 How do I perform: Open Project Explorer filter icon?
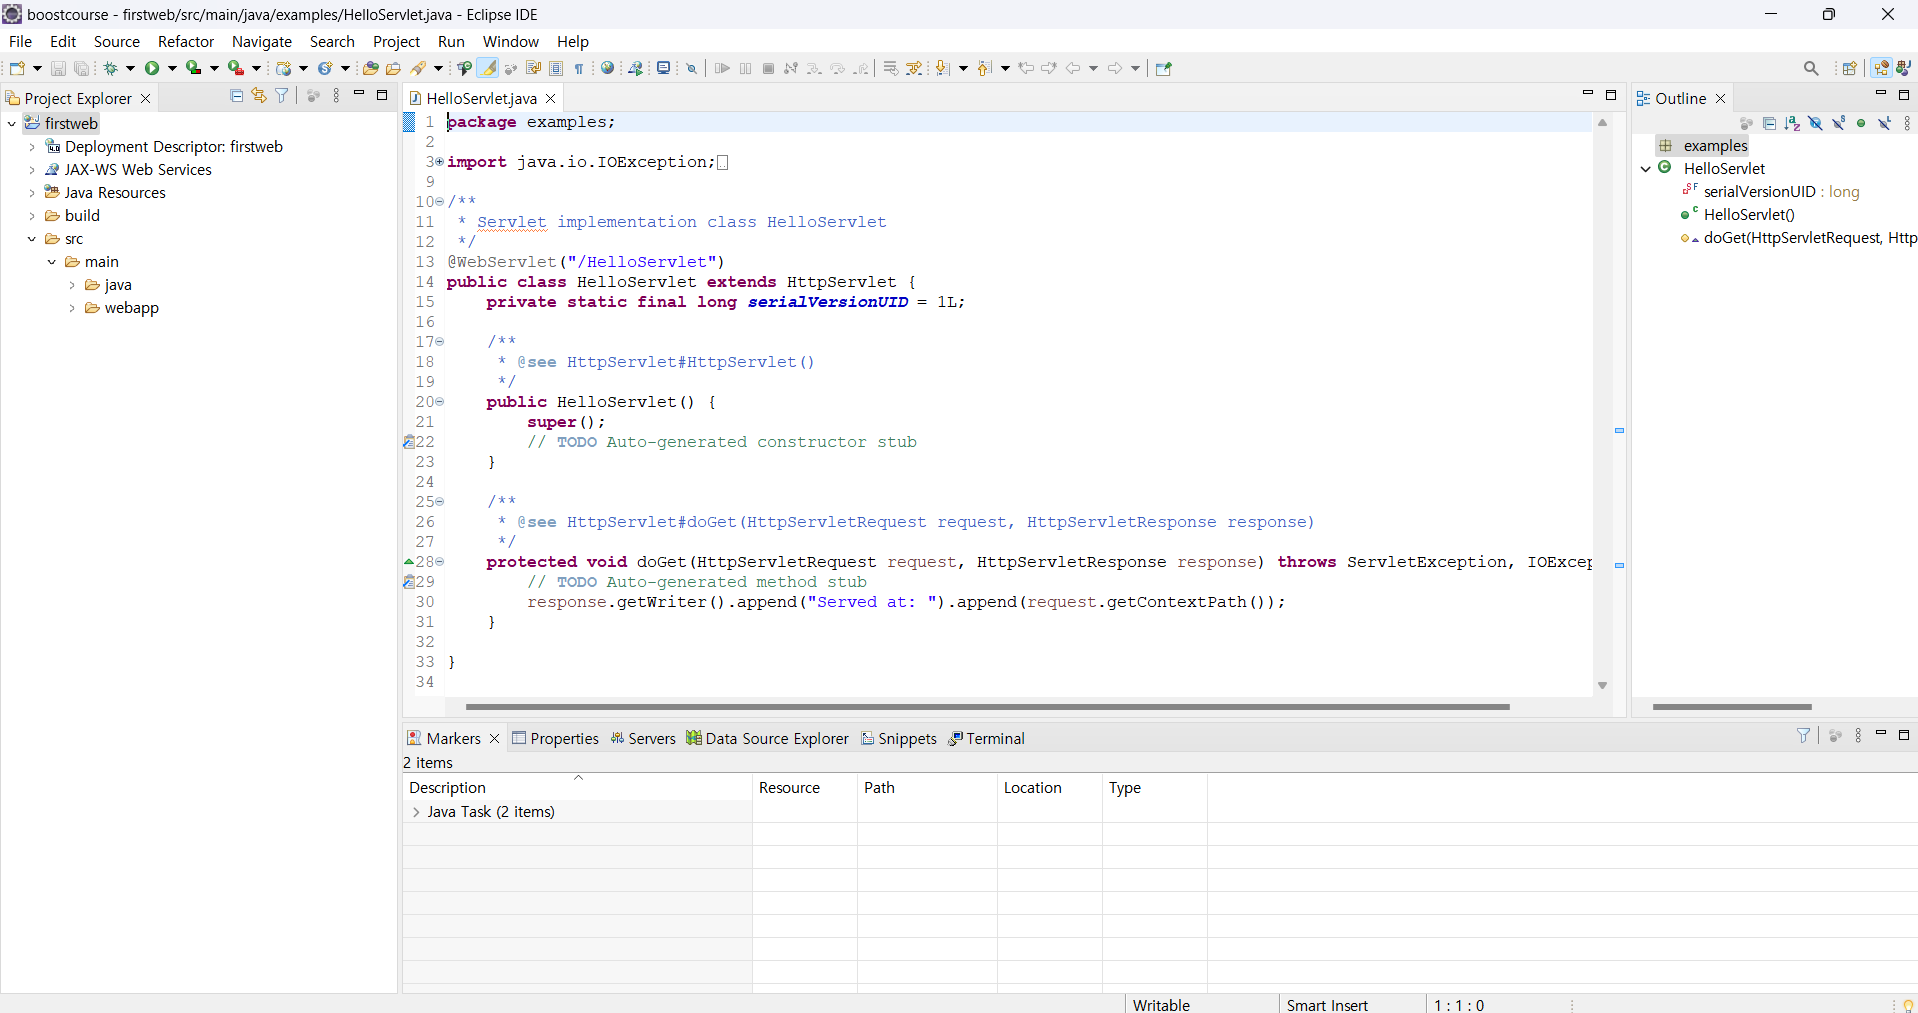coord(282,95)
